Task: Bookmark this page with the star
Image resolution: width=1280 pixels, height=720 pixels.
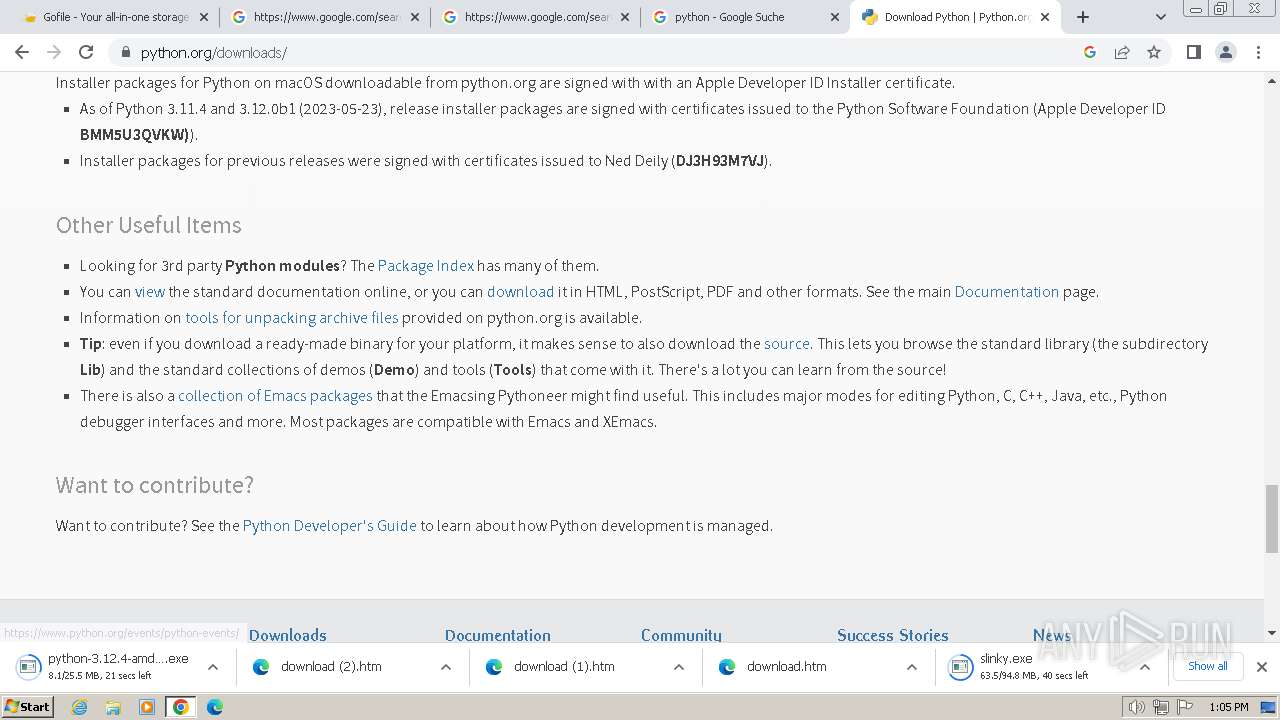Action: pos(1154,52)
